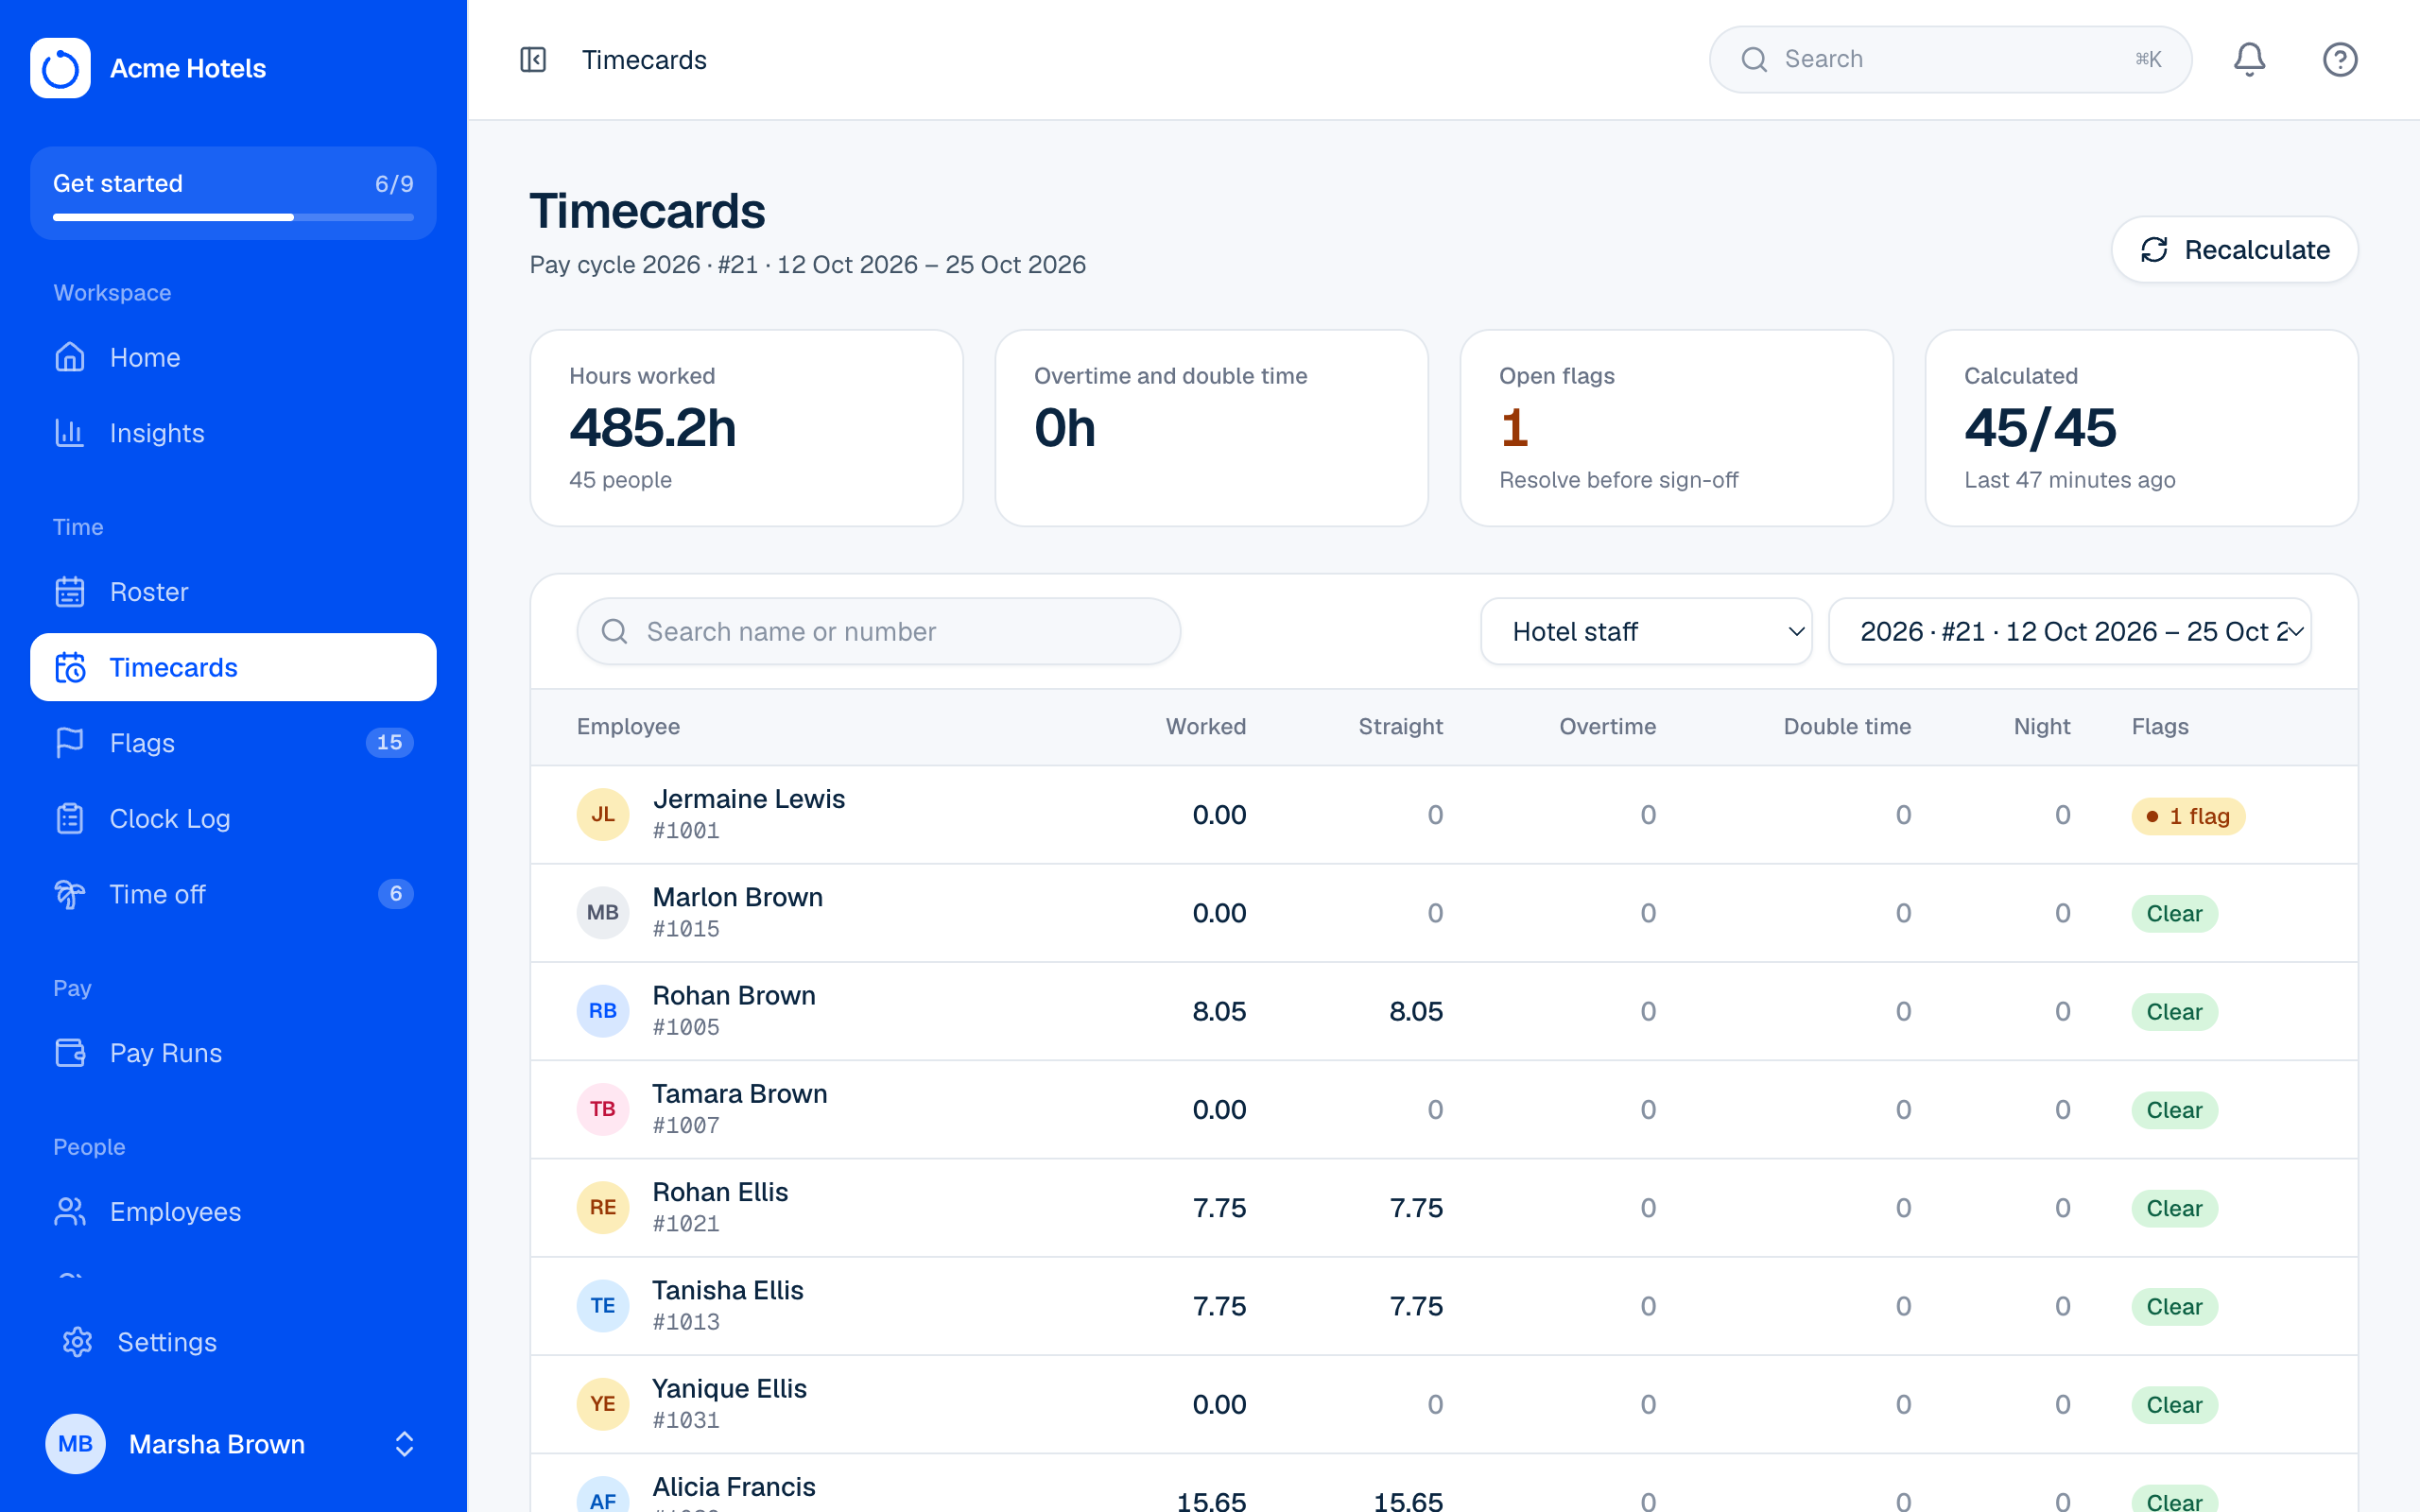Open the Hotel staff group dropdown

[1646, 631]
